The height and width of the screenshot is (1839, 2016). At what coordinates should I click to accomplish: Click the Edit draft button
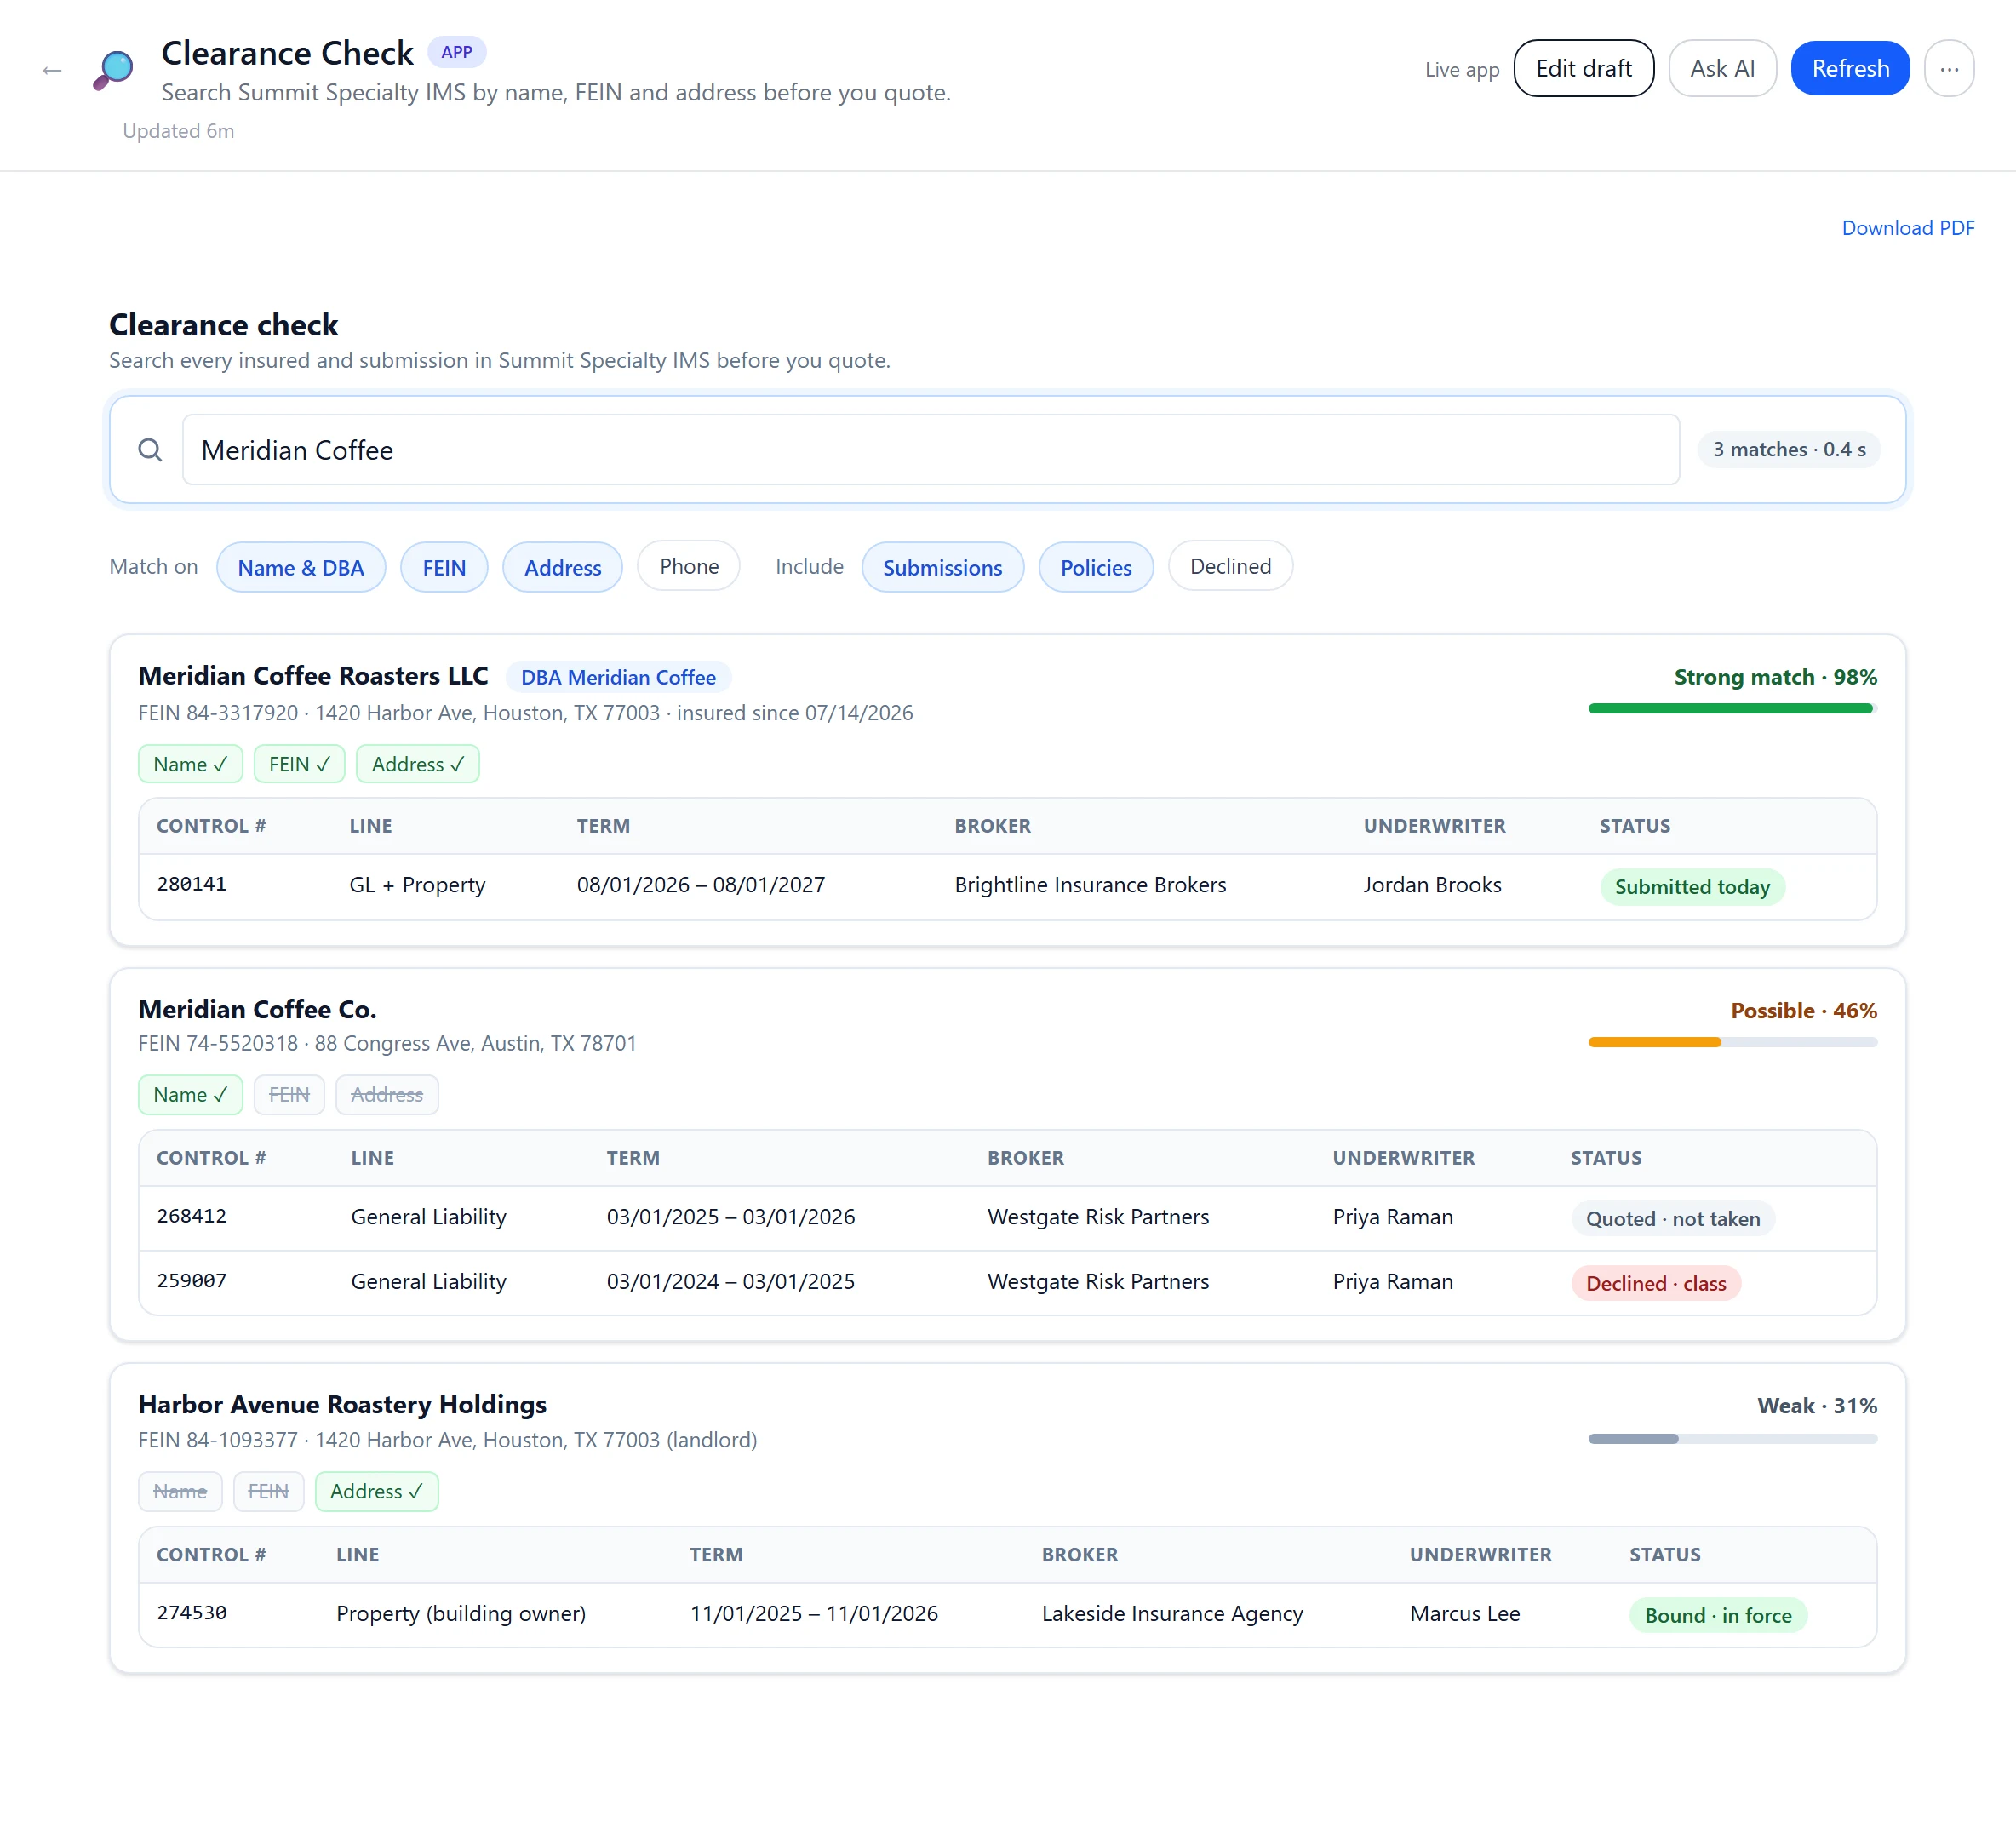1583,69
